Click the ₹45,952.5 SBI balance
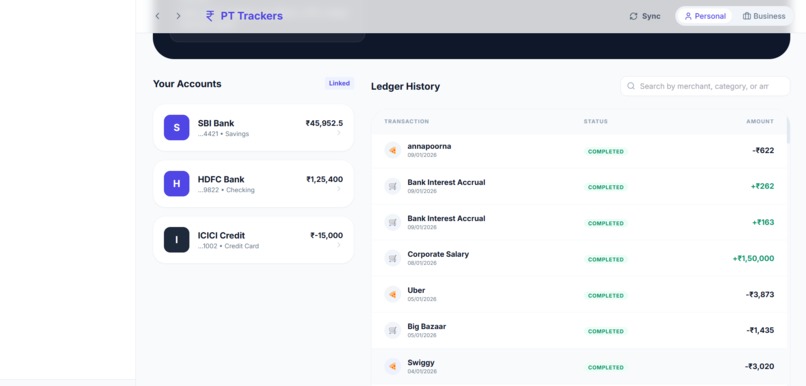This screenshot has width=806, height=386. tap(324, 123)
